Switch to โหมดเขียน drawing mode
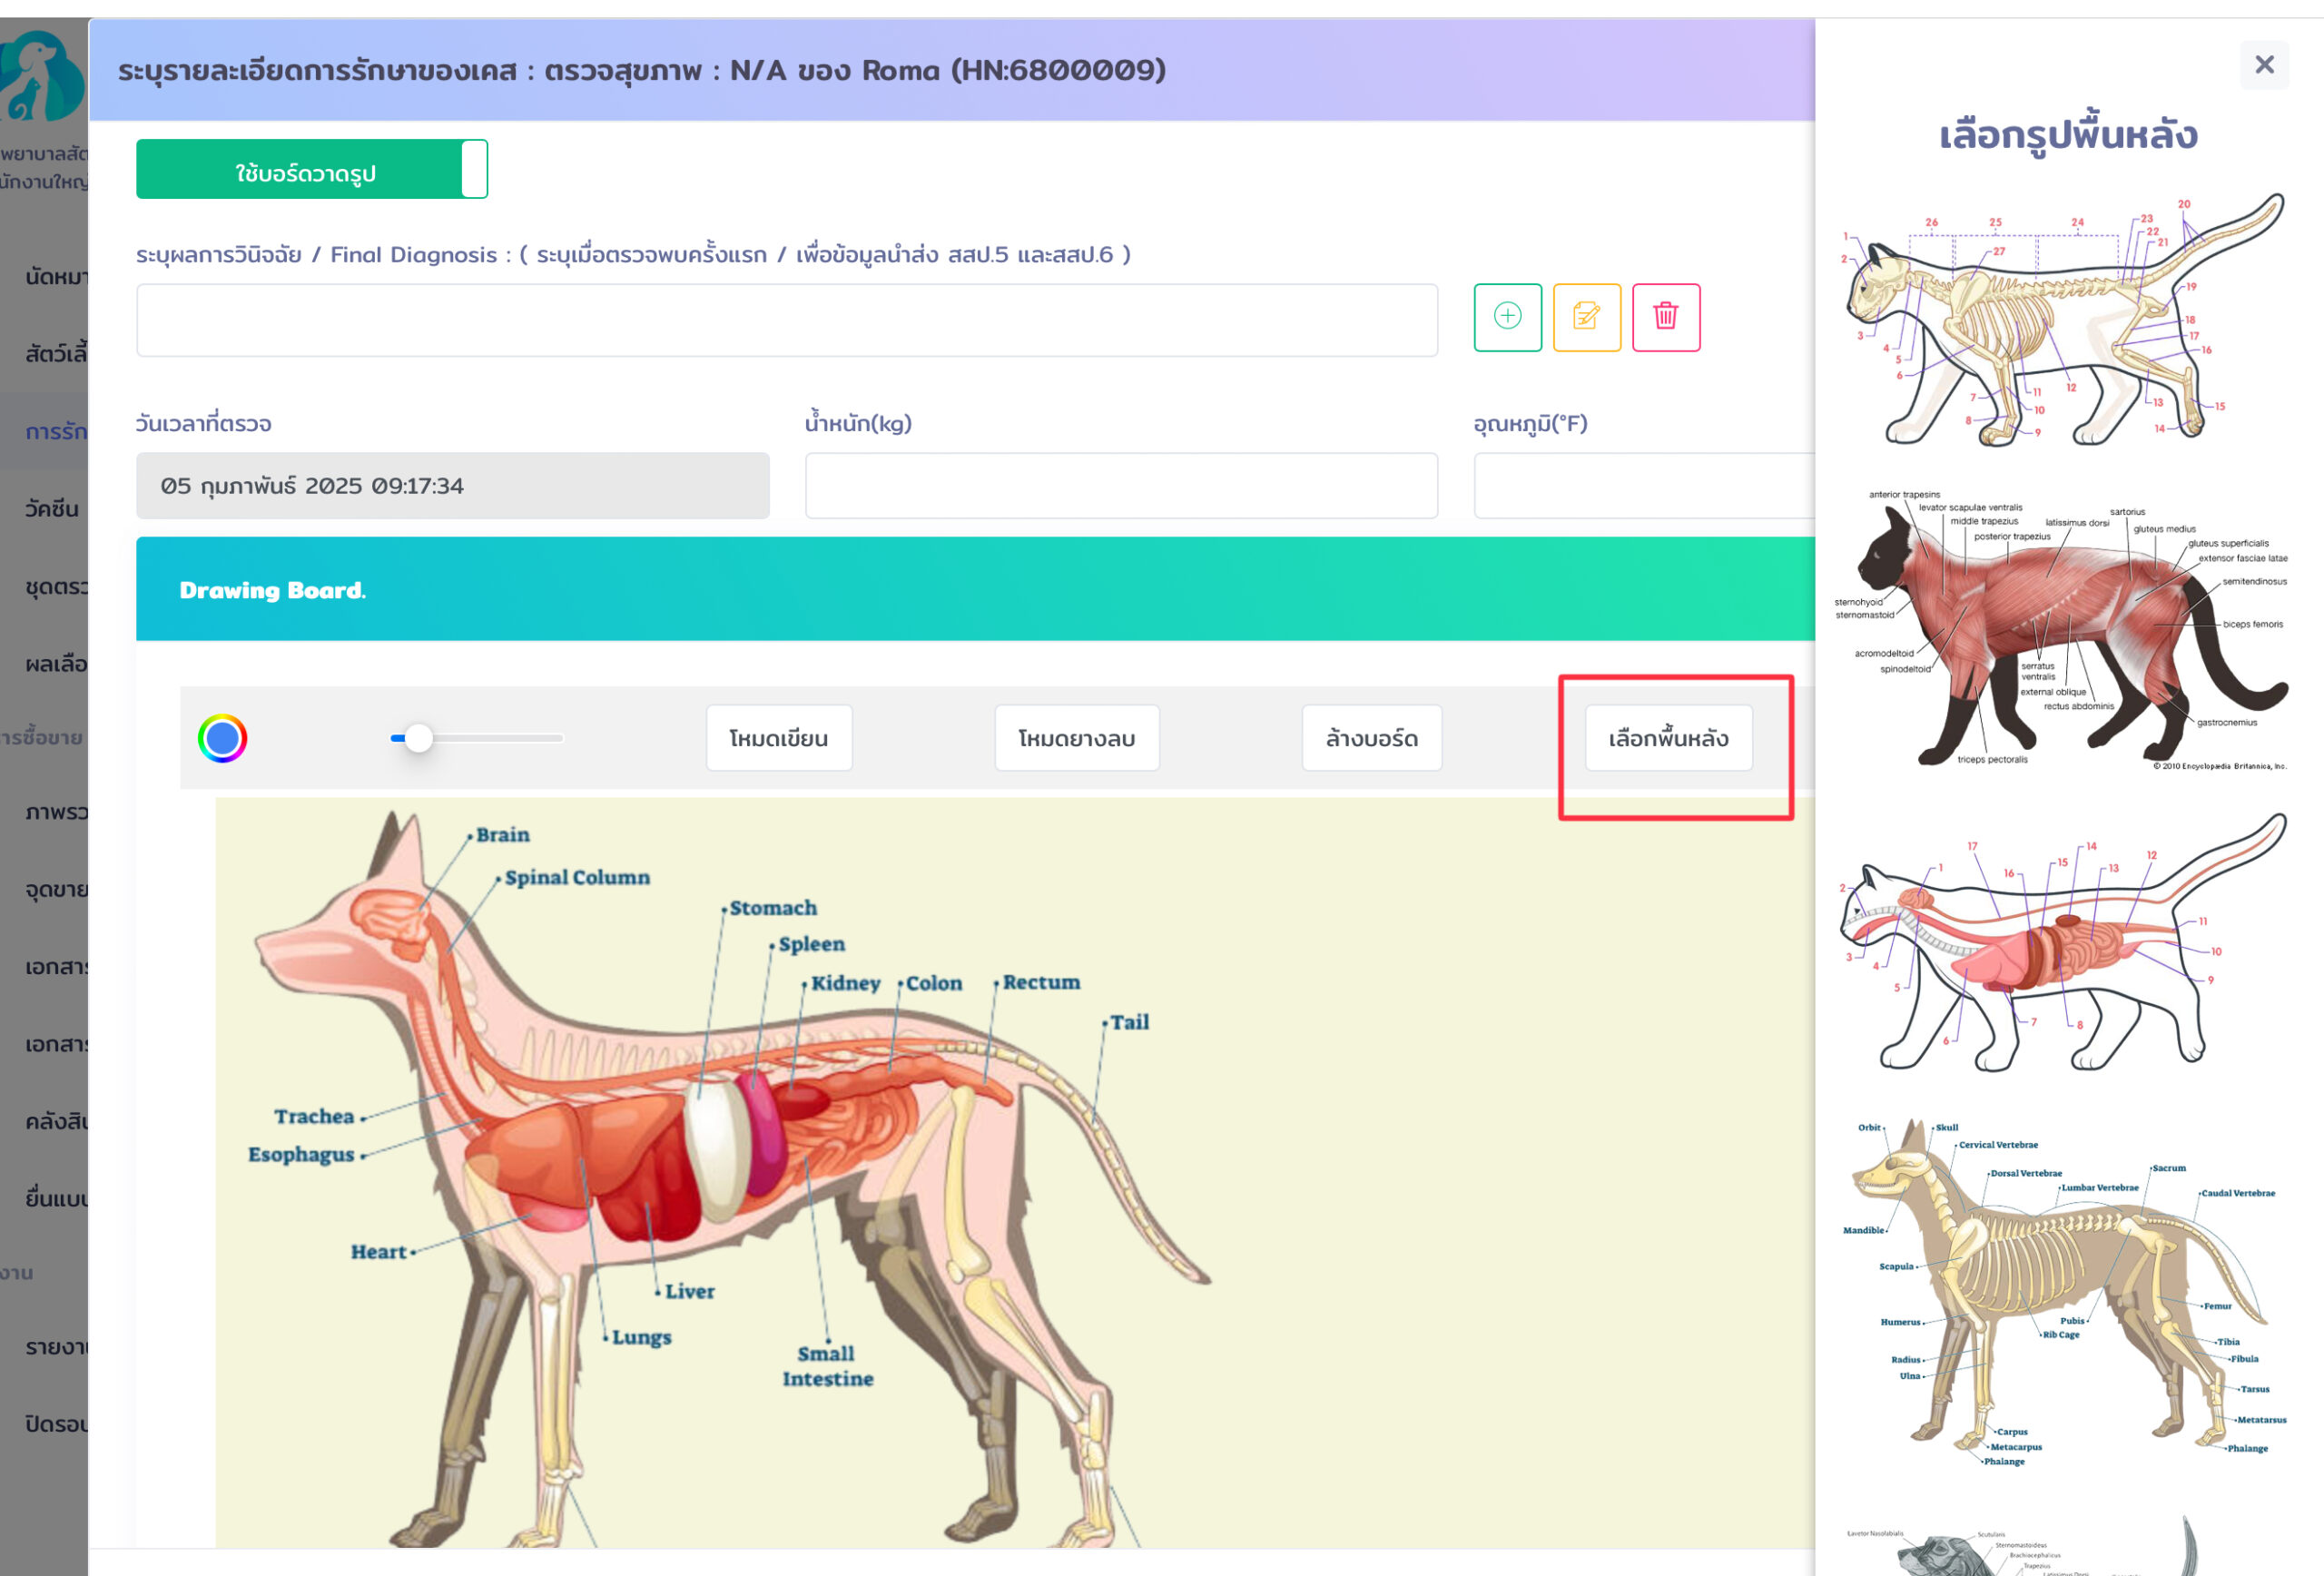The image size is (2324, 1576). 778,738
